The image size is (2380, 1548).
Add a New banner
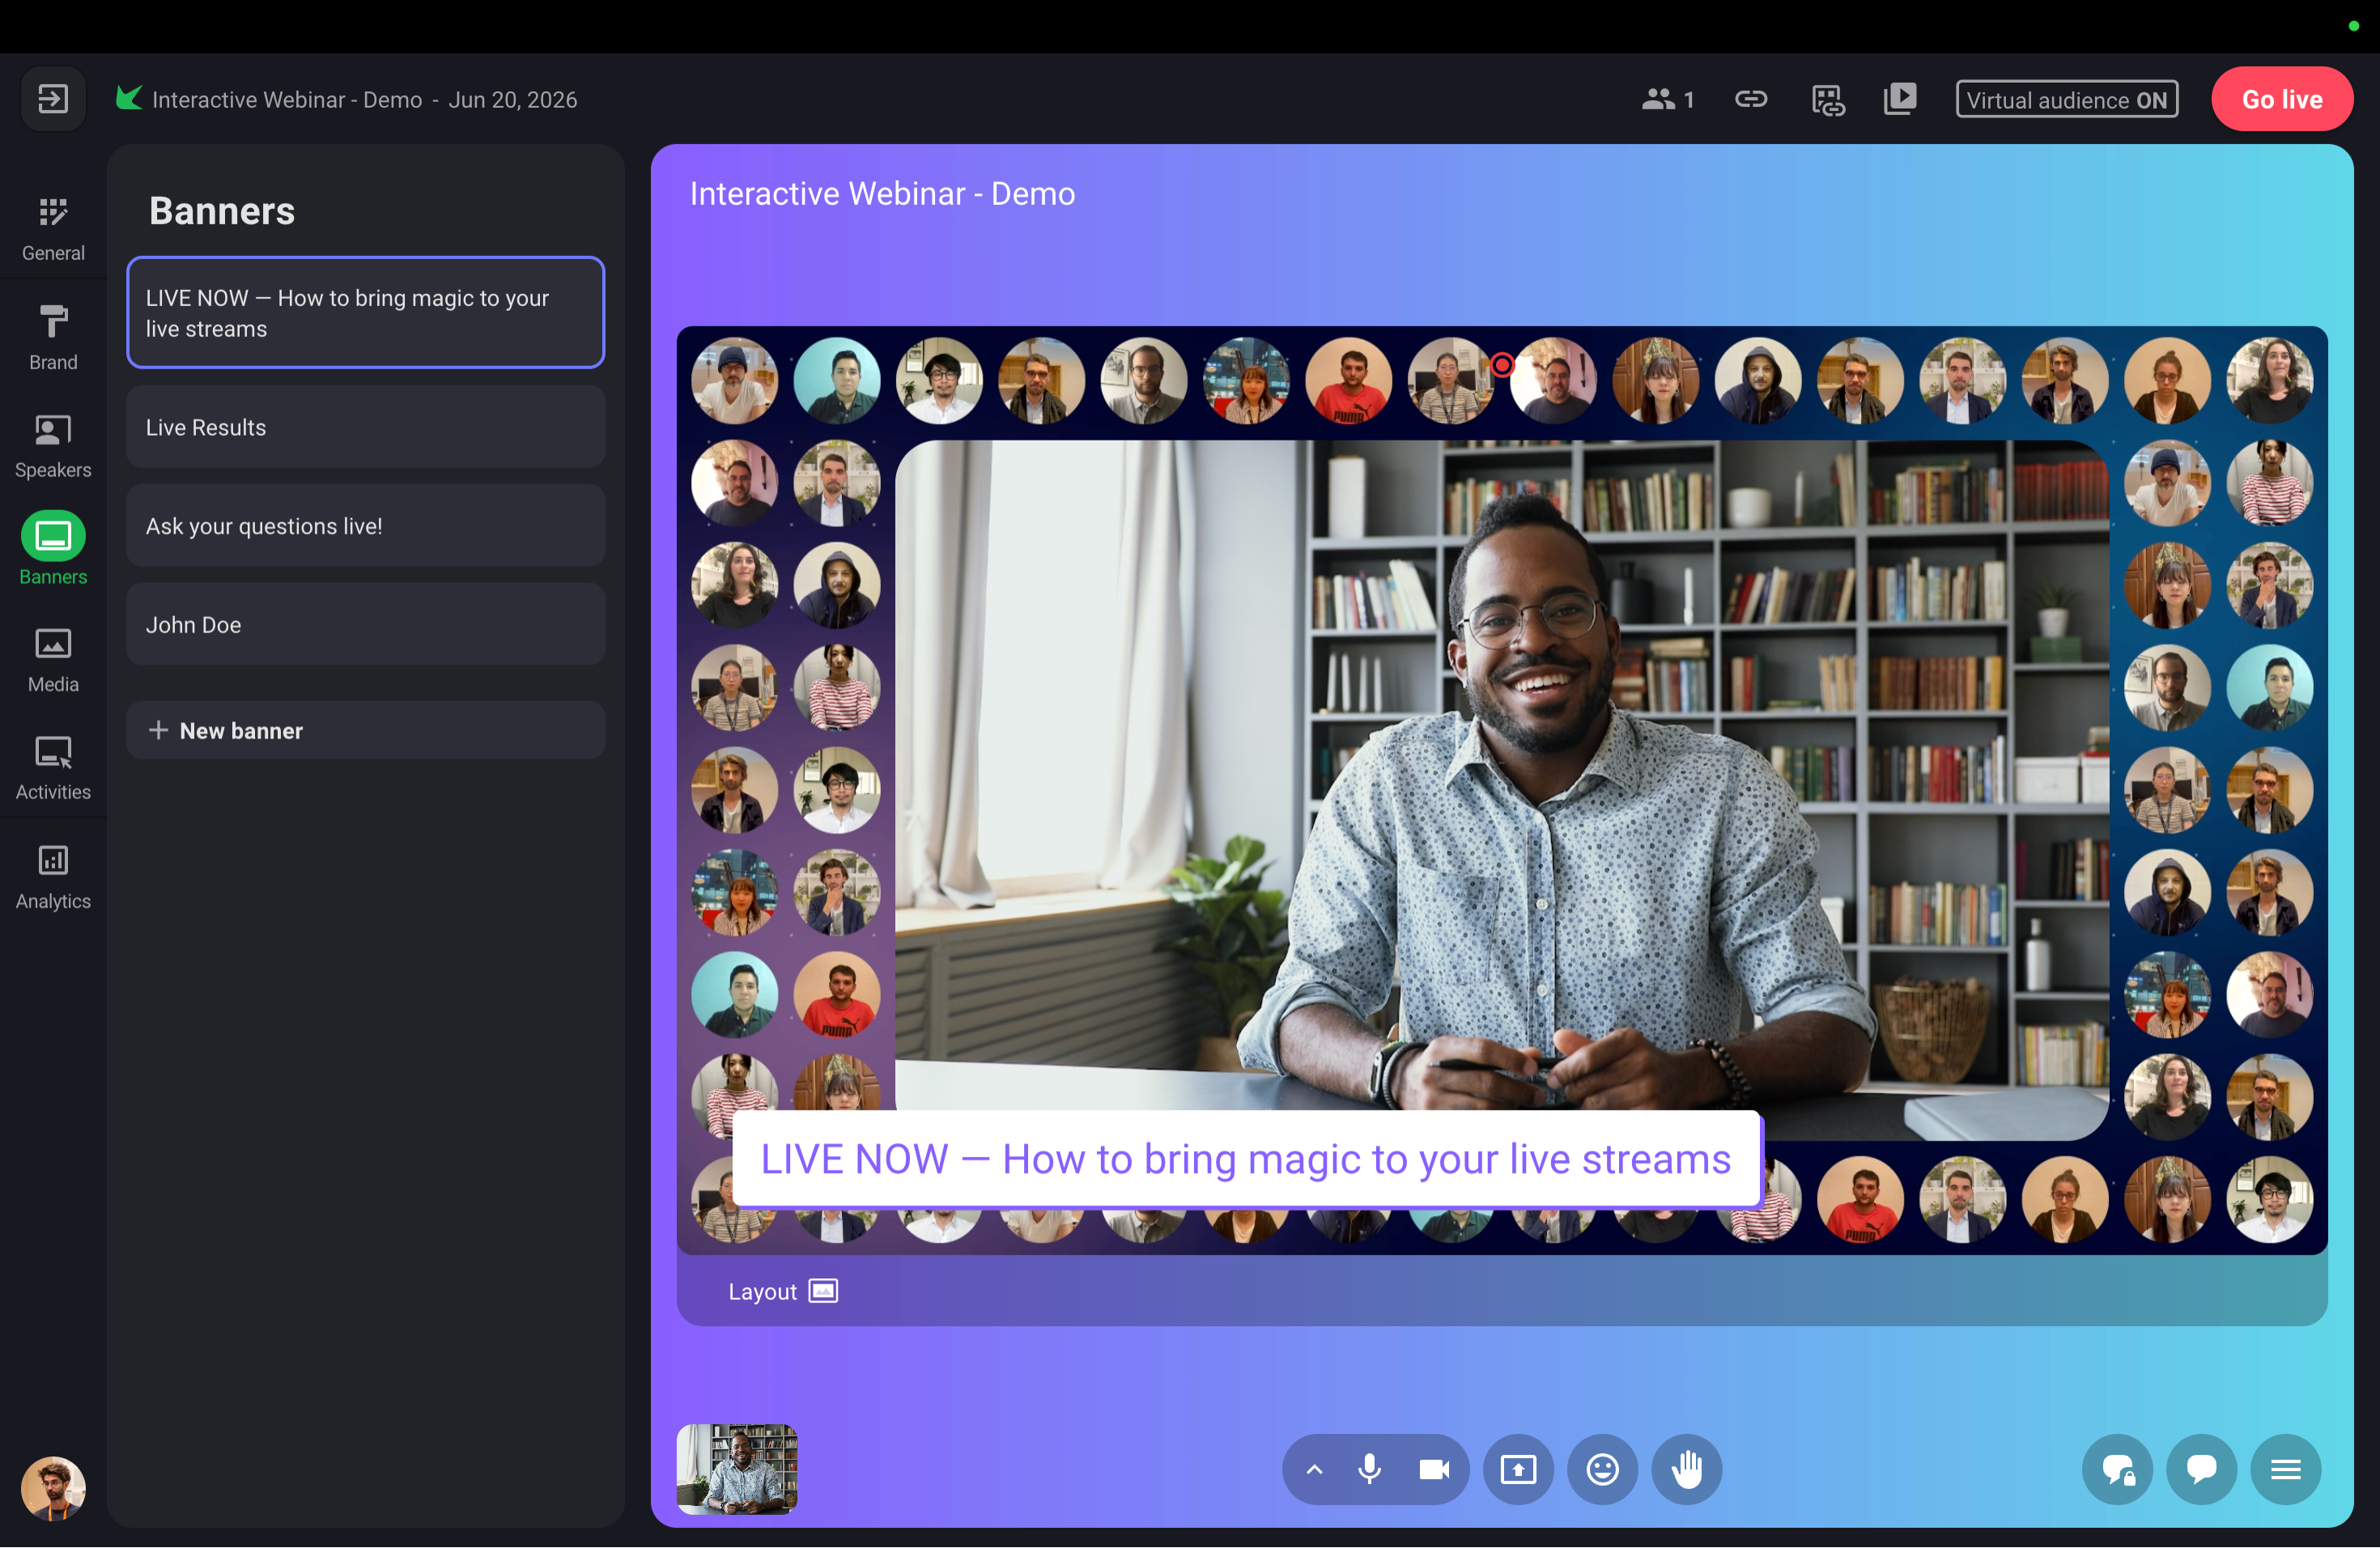click(x=366, y=731)
